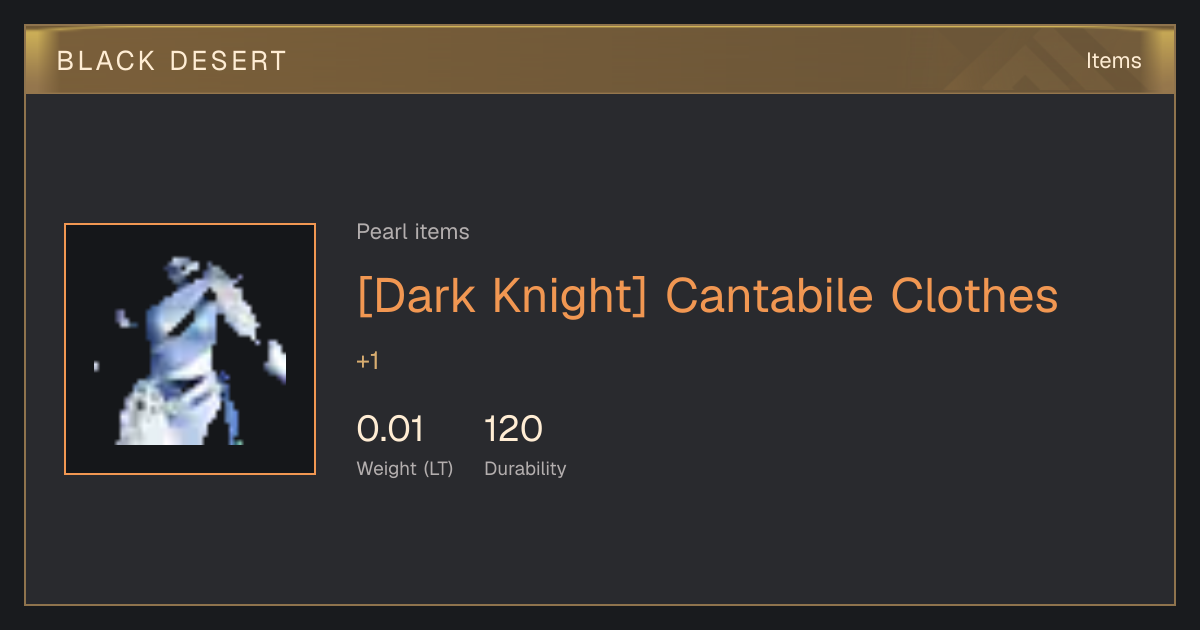This screenshot has width=1200, height=630.
Task: Click the (LT) unit beside Weight
Action: [x=437, y=469]
